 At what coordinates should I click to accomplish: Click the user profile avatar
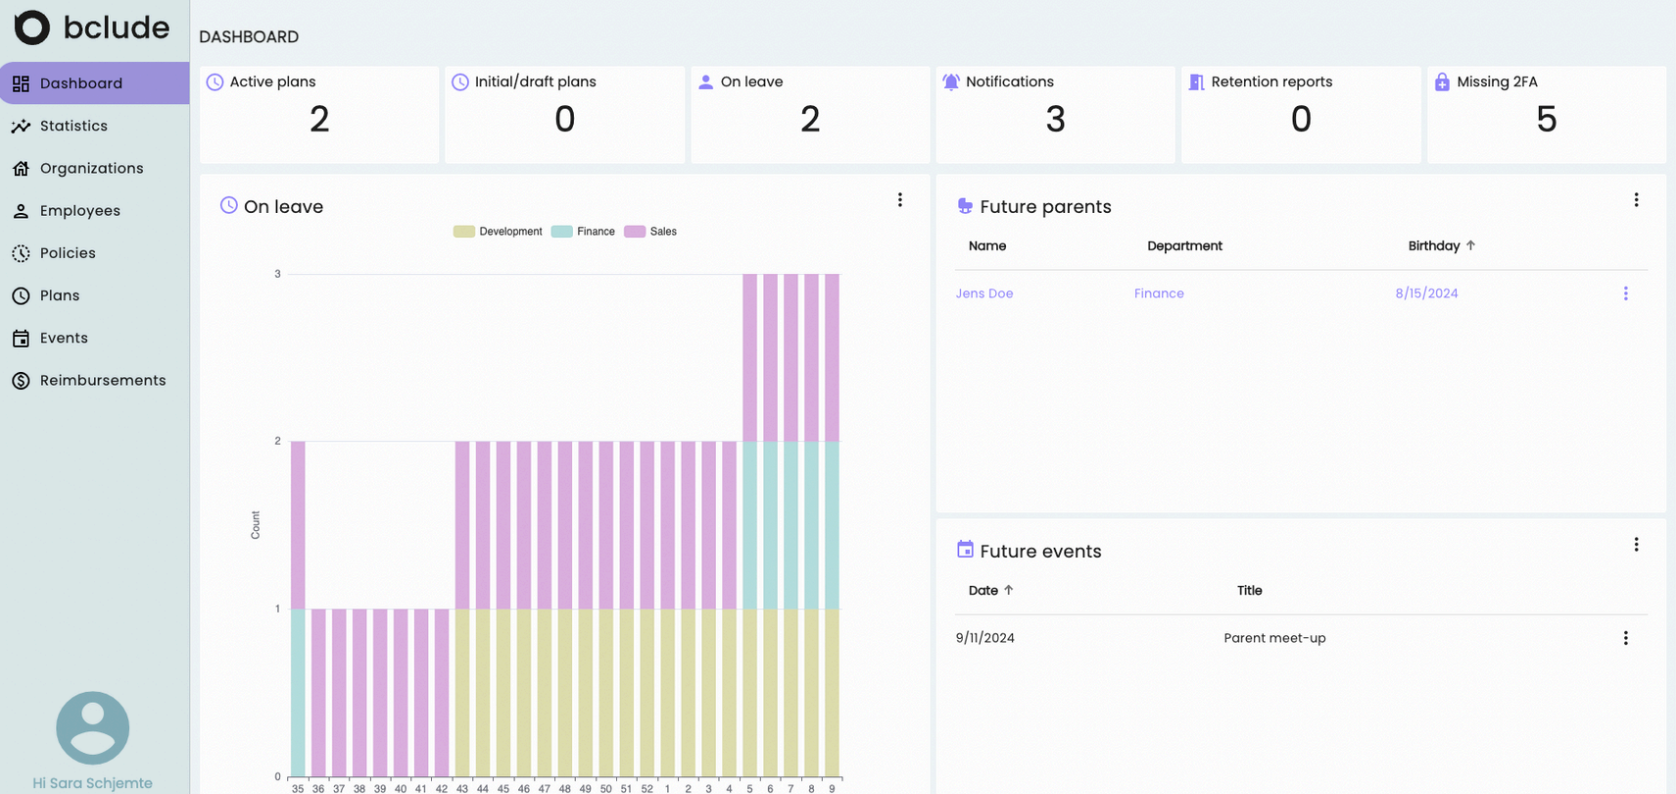92,728
